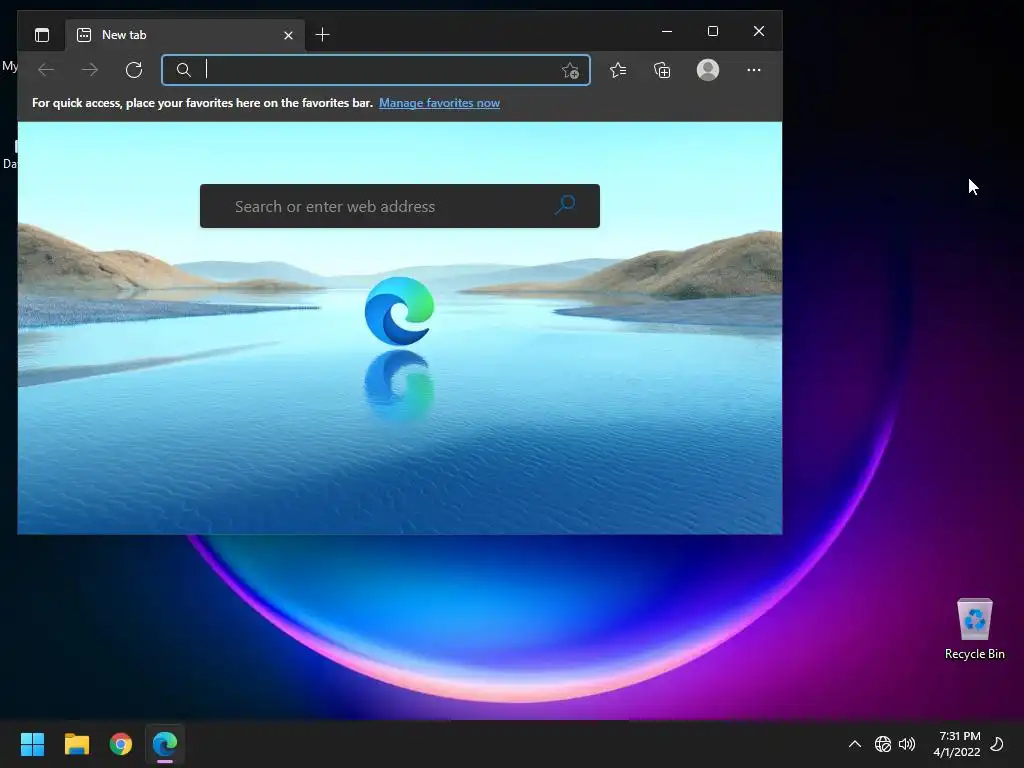Open Settings and more menu
Screen dimensions: 1024x768
coord(754,70)
